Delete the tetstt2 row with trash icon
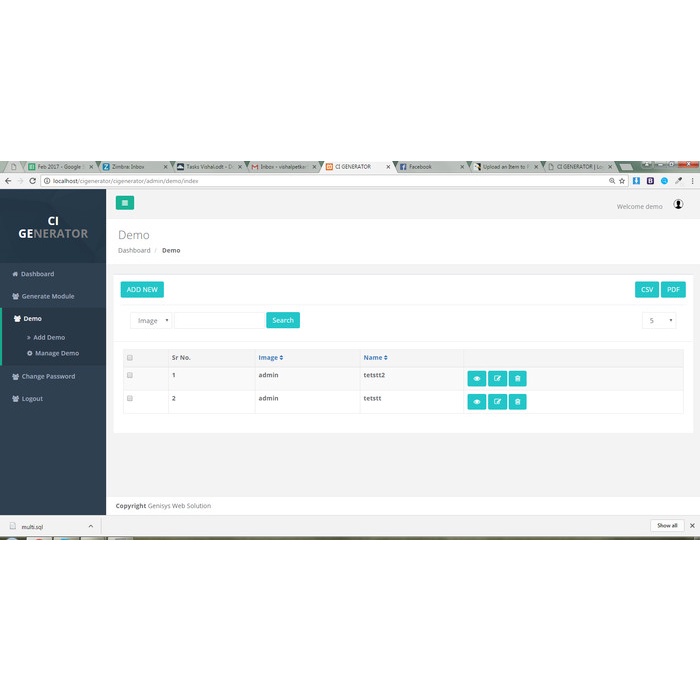 pos(517,379)
